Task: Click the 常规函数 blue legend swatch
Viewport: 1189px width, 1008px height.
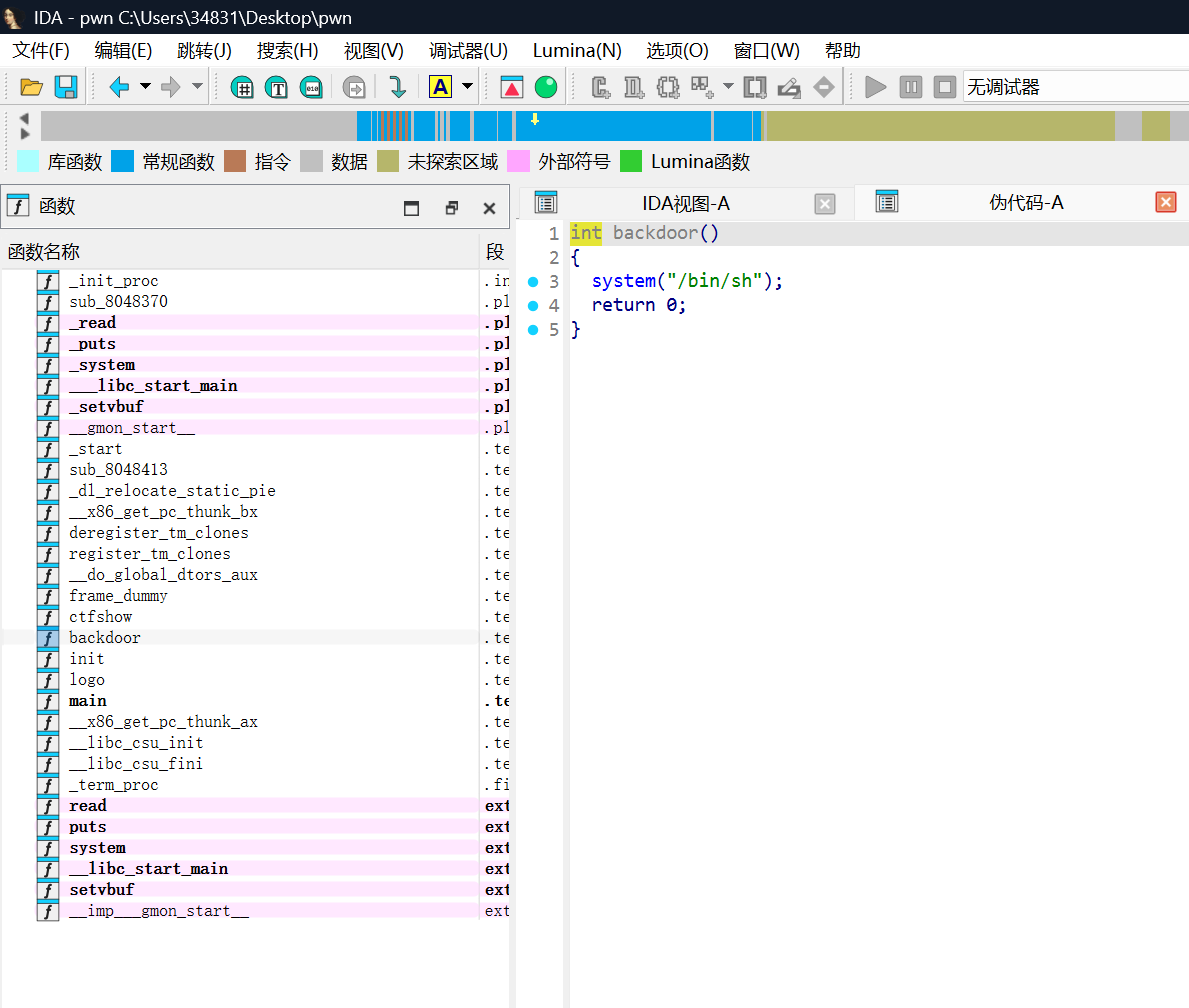Action: coord(122,162)
